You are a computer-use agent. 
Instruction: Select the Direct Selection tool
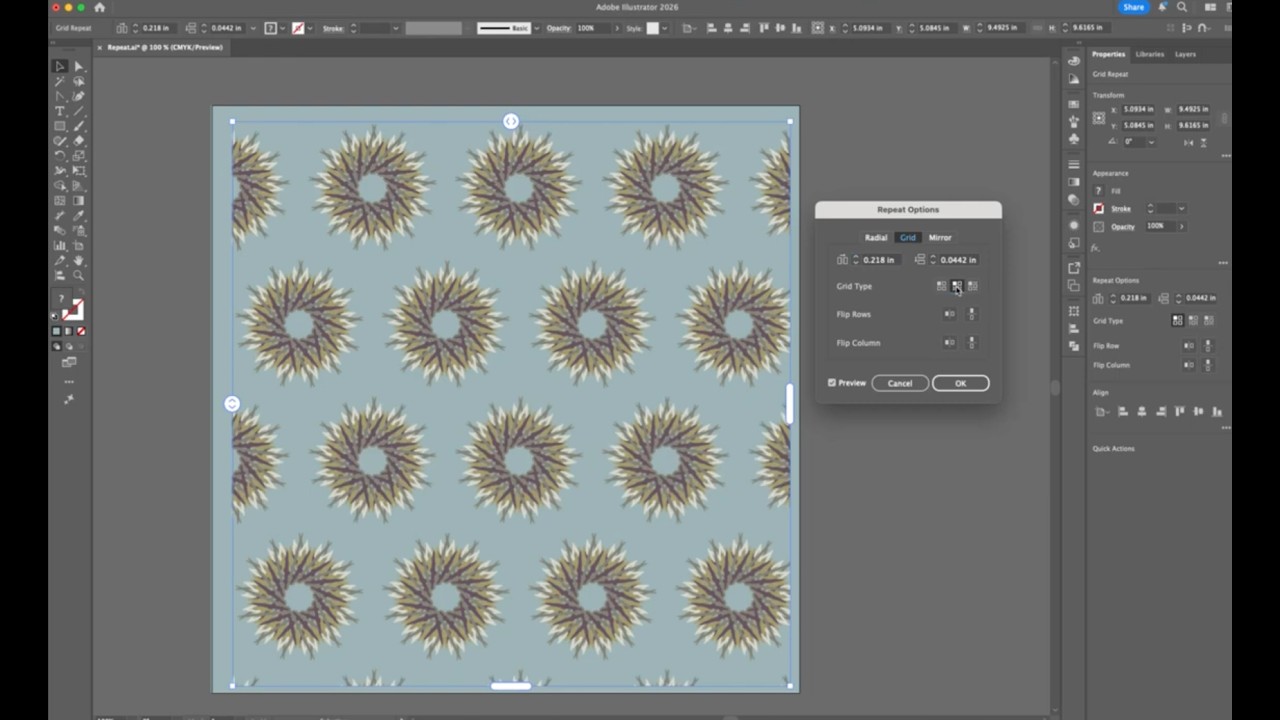(x=79, y=66)
